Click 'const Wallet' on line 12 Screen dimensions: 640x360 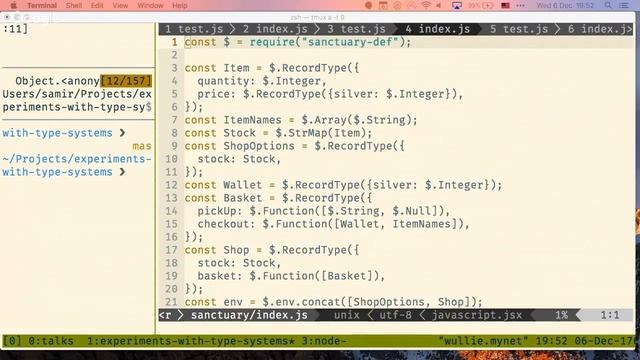pyautogui.click(x=223, y=185)
